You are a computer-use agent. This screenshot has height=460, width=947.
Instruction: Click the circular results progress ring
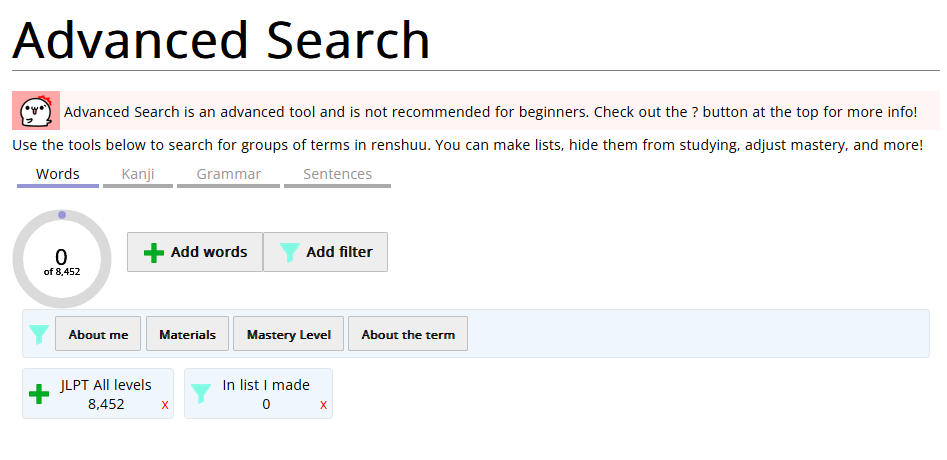click(62, 259)
